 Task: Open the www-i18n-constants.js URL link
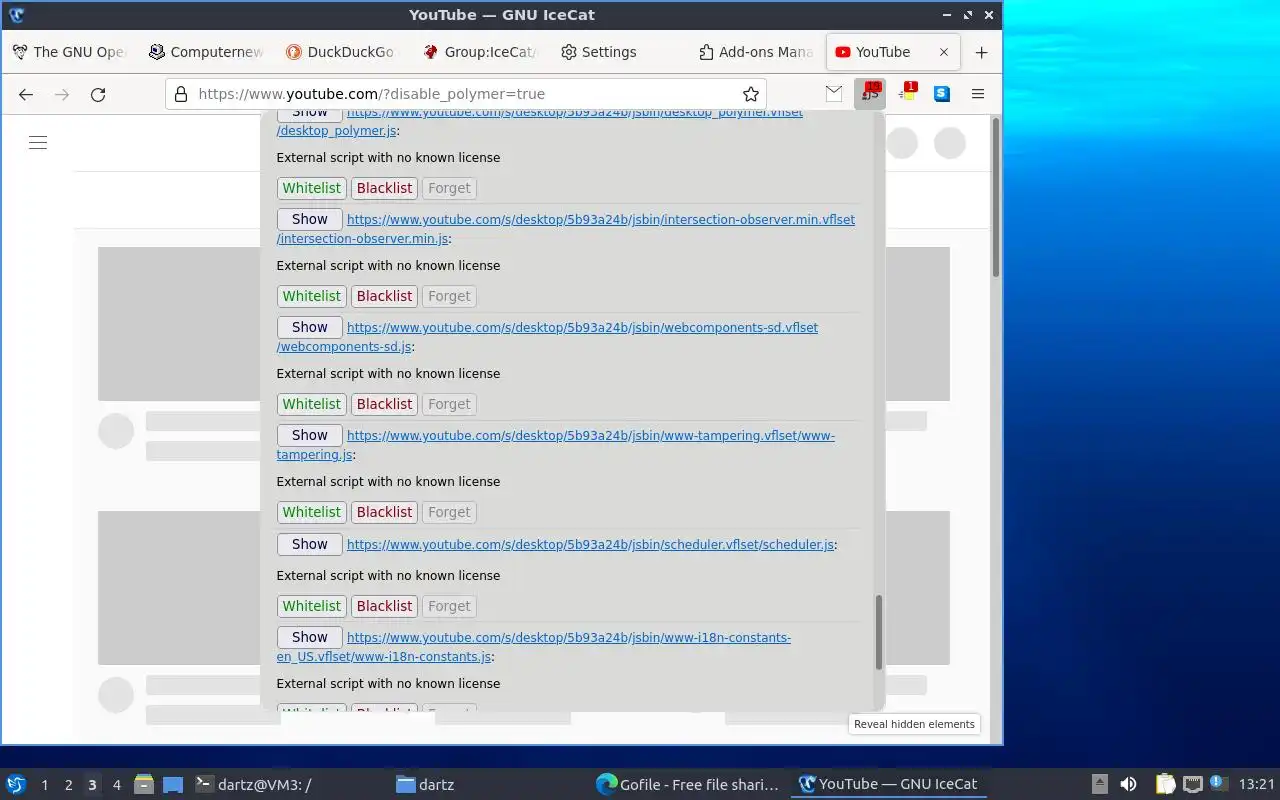(568, 638)
